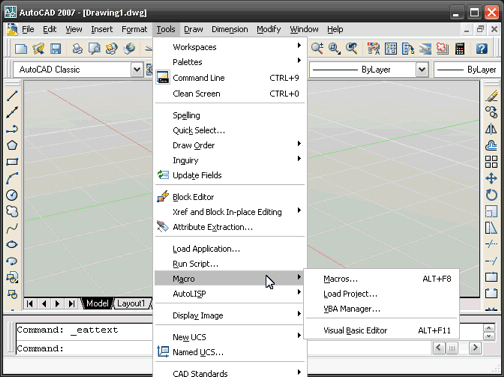504x377 pixels.
Task: Click the Zoom Window icon
Action: tap(334, 49)
